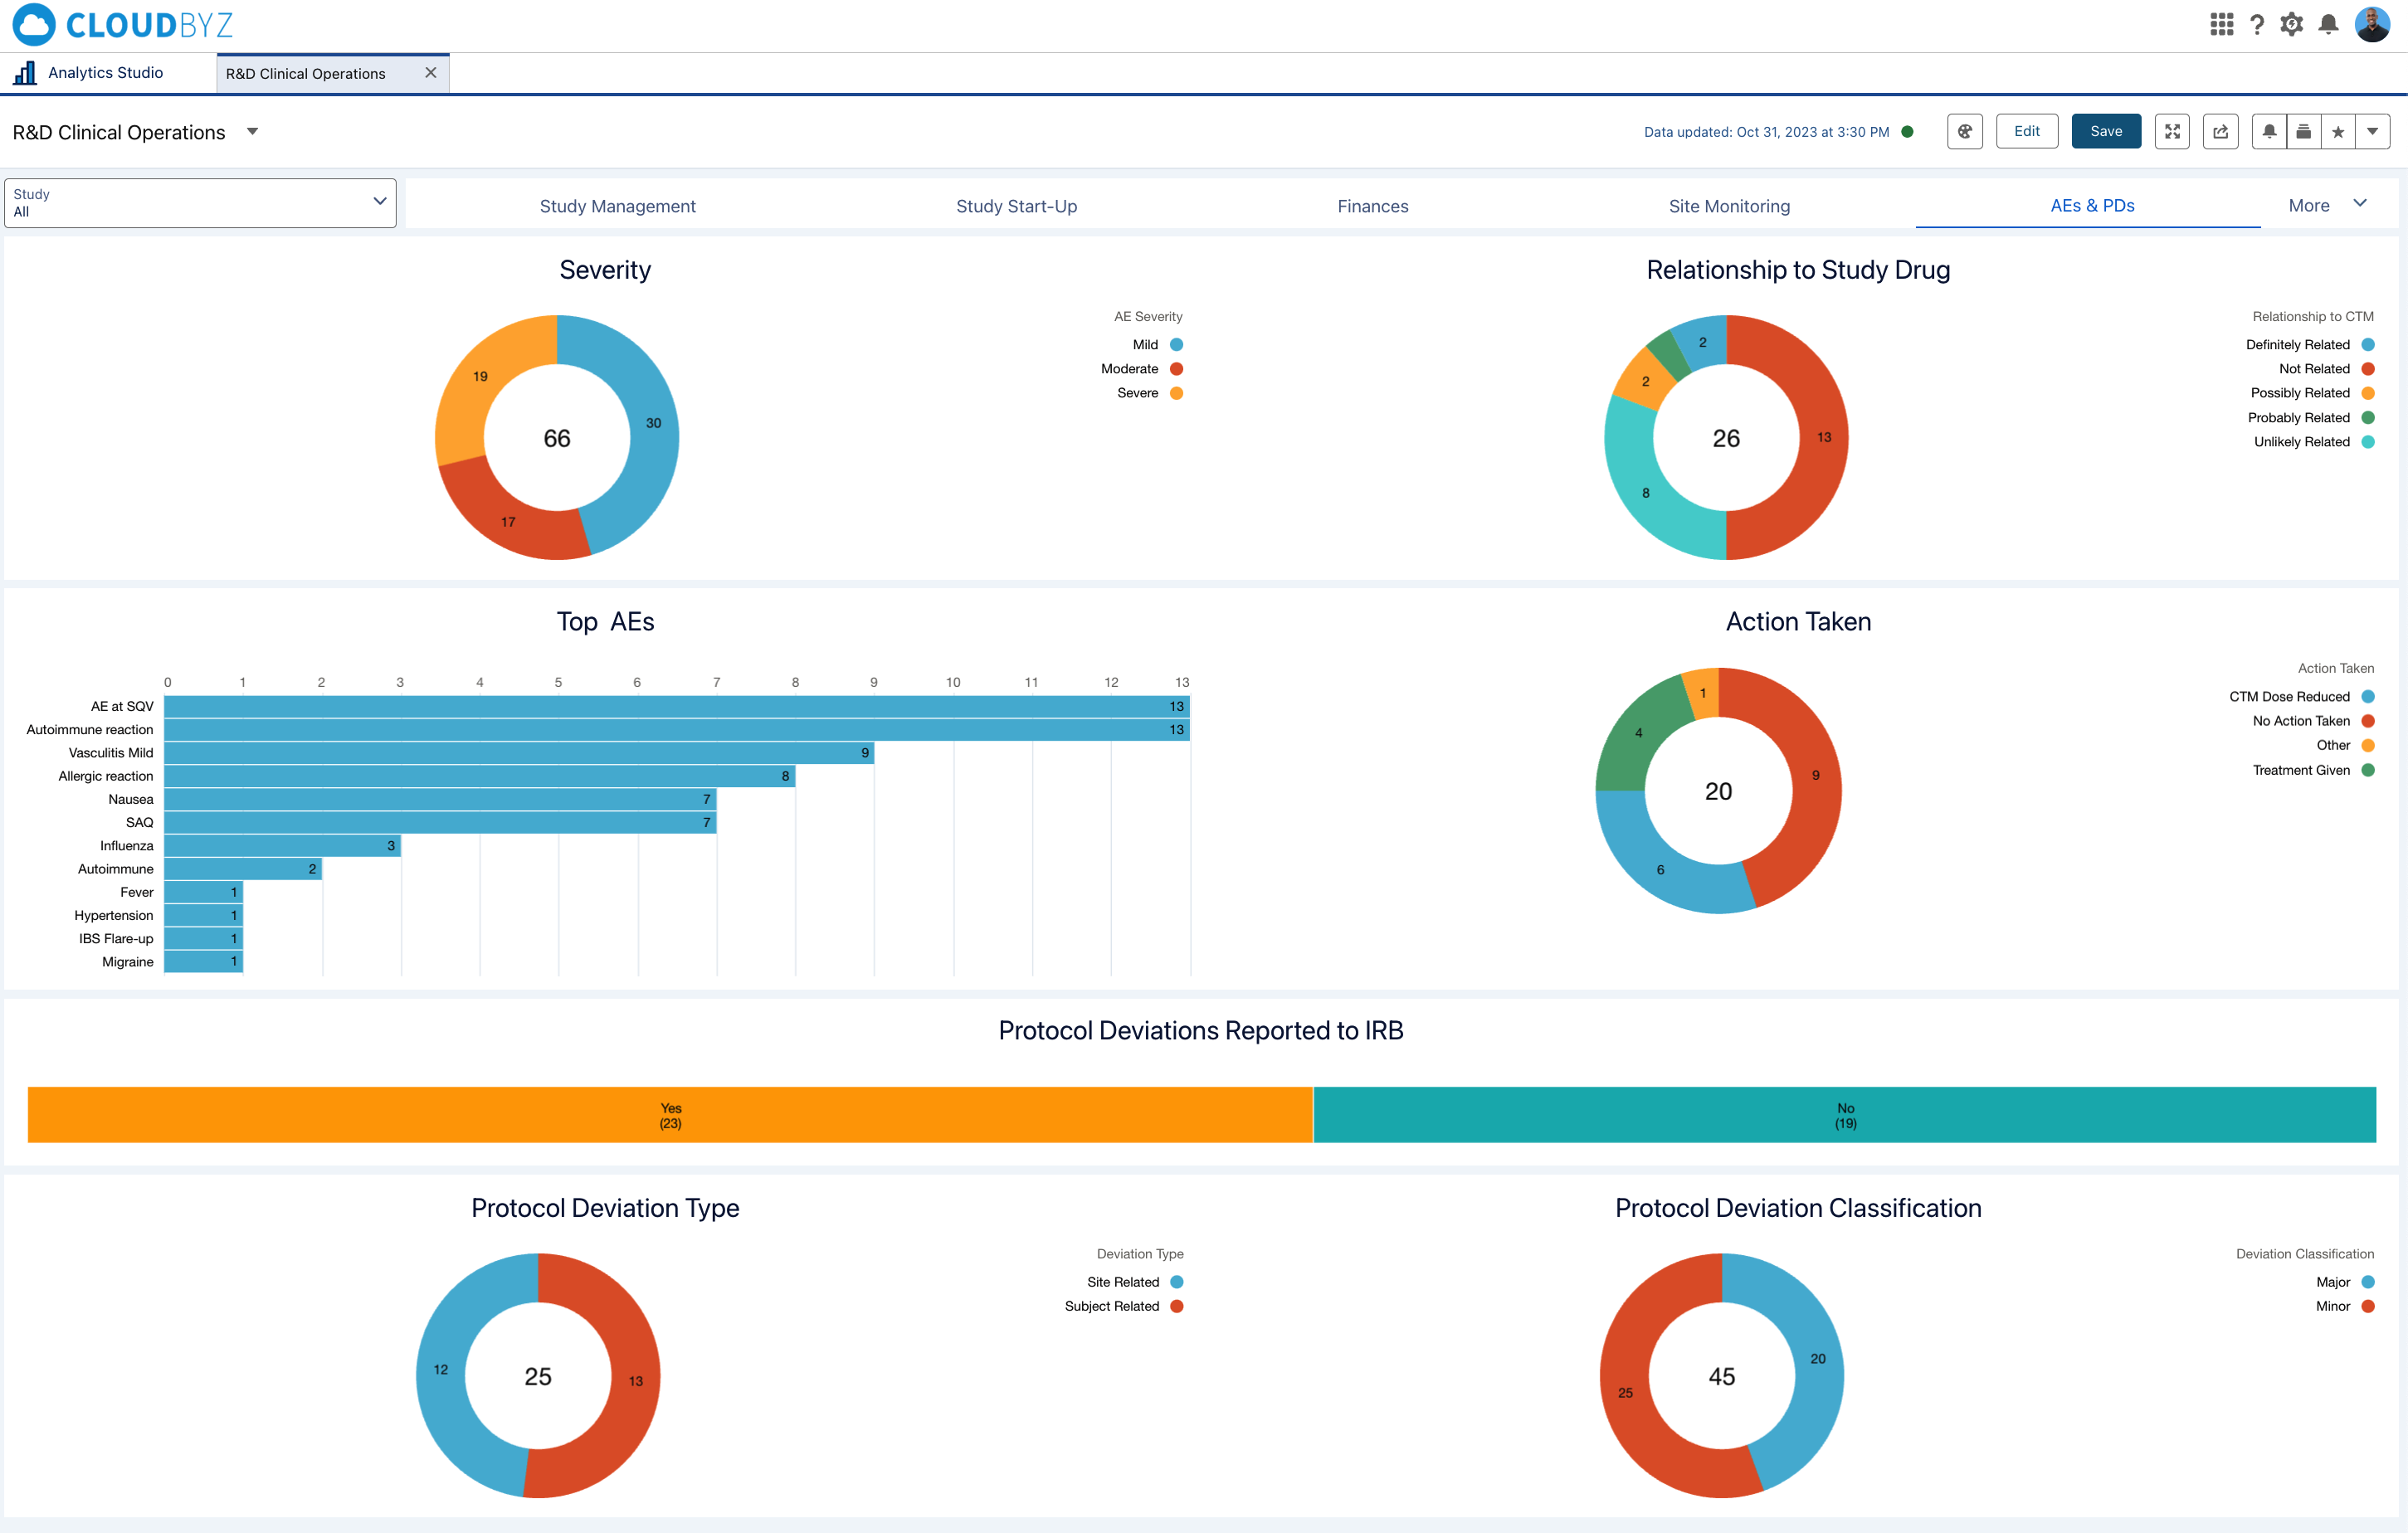Click the green data status indicator
This screenshot has width=2408, height=1533.
point(1908,131)
